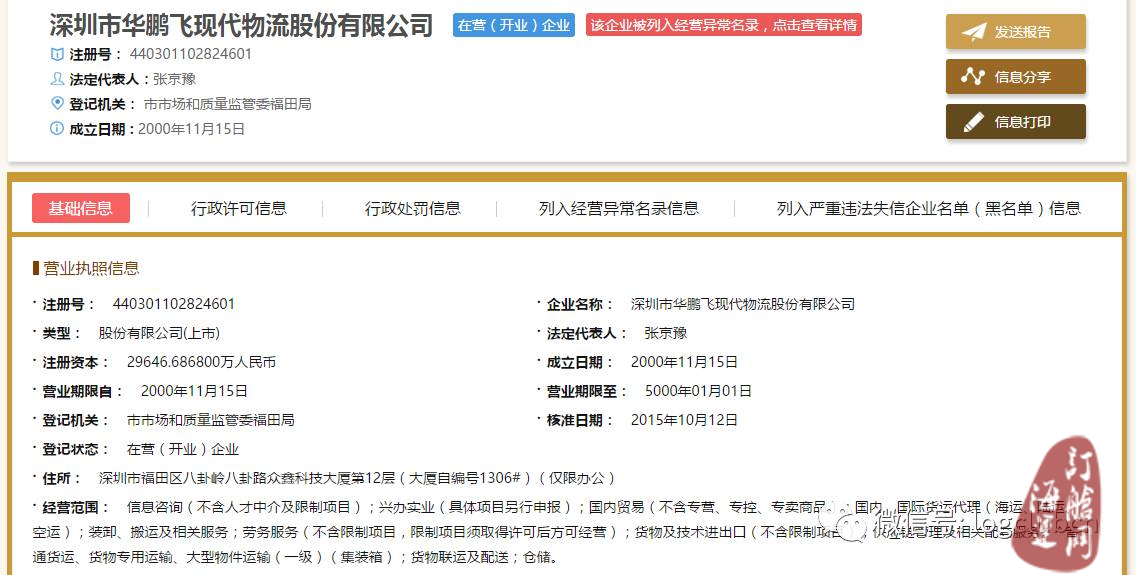The height and width of the screenshot is (575, 1136).
Task: Click the person icon beside 法定代表人
Action: click(57, 78)
